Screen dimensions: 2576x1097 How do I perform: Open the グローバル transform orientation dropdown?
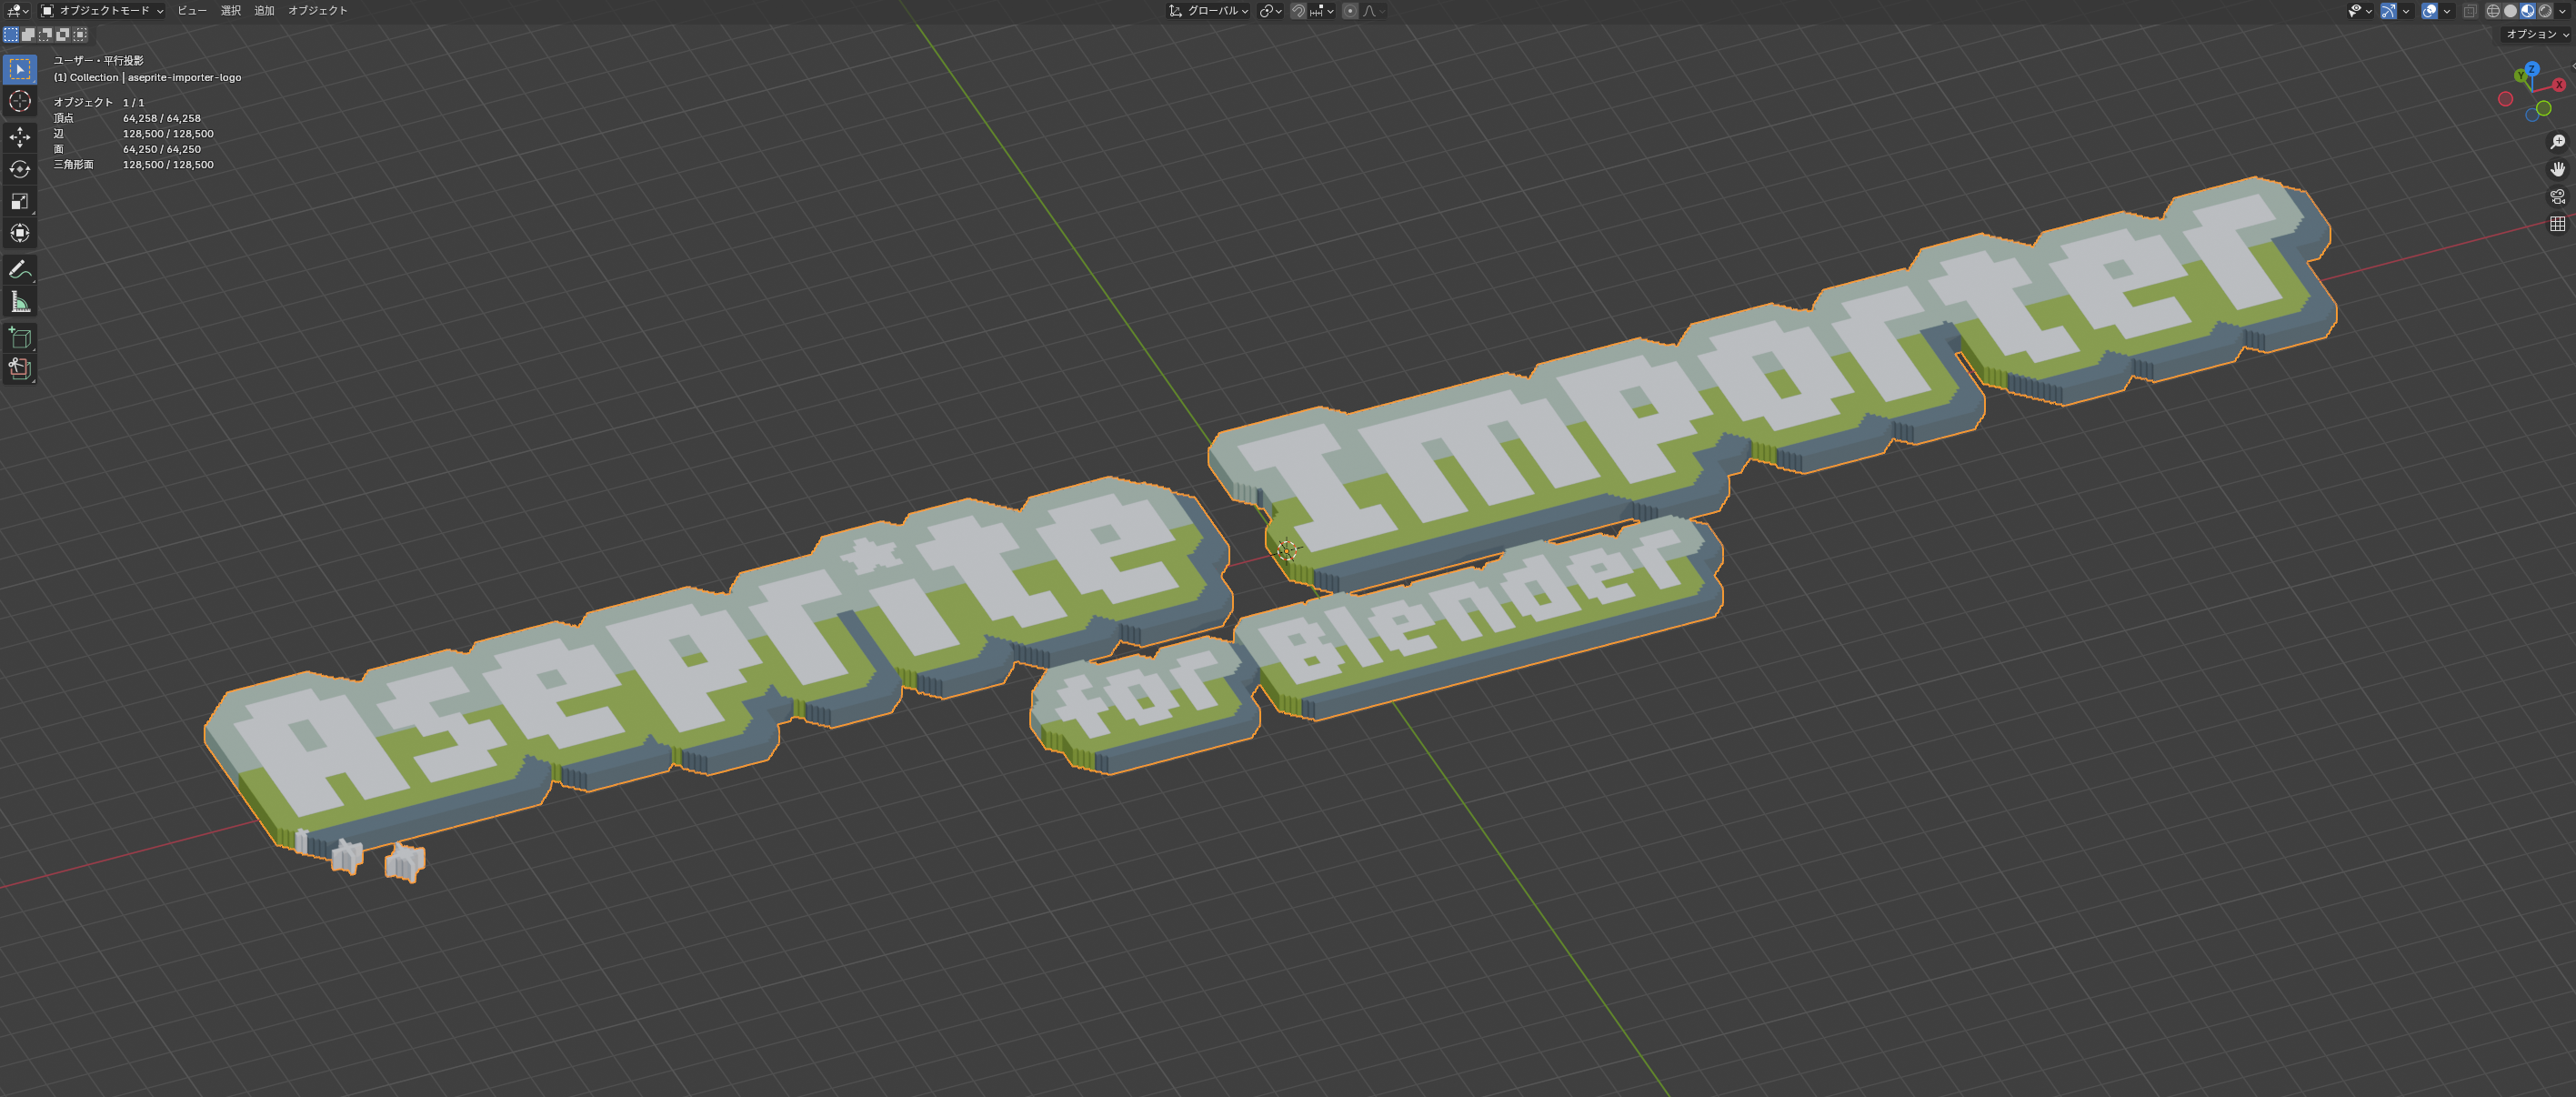(x=1213, y=11)
